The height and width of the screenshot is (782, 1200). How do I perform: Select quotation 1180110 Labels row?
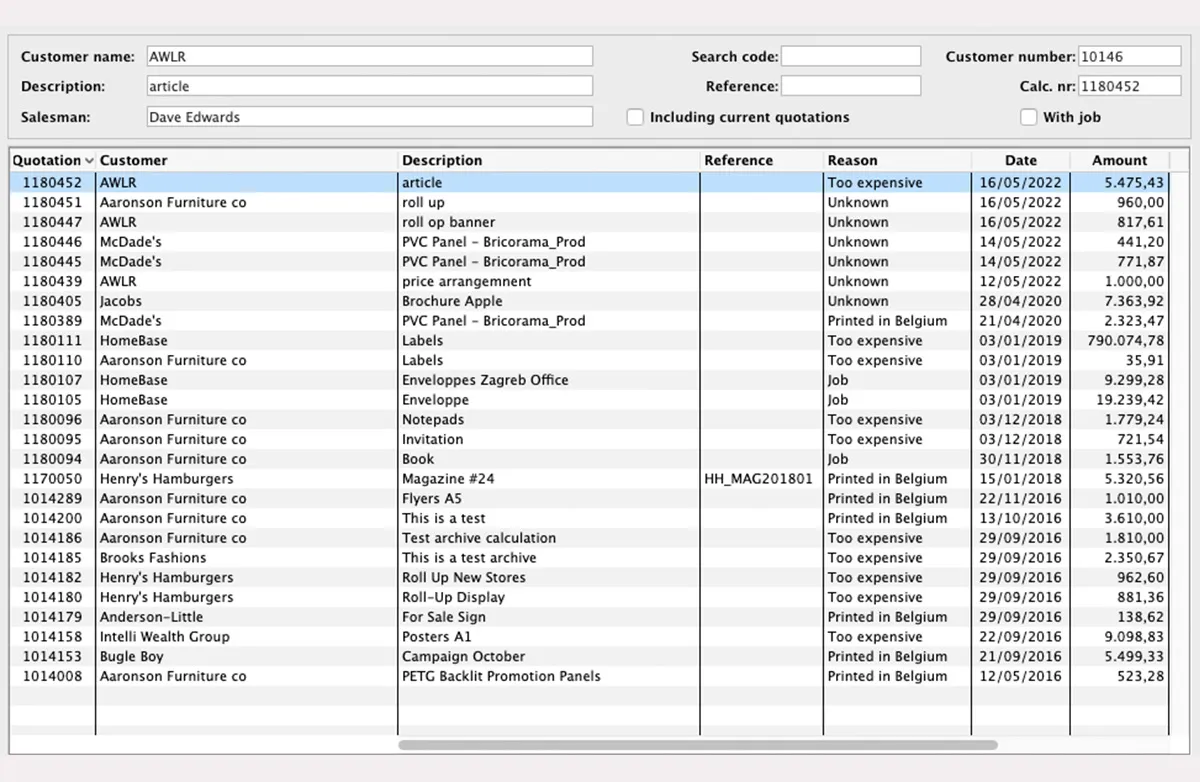(589, 360)
